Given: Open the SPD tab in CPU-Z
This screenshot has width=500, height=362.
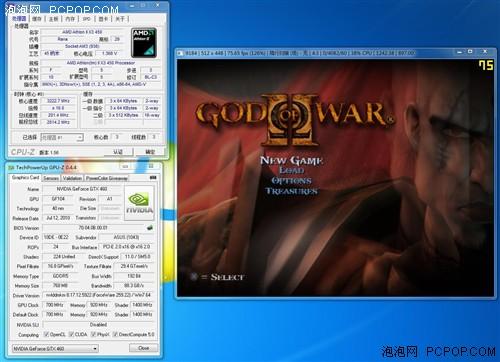Looking at the screenshot, I should [87, 19].
